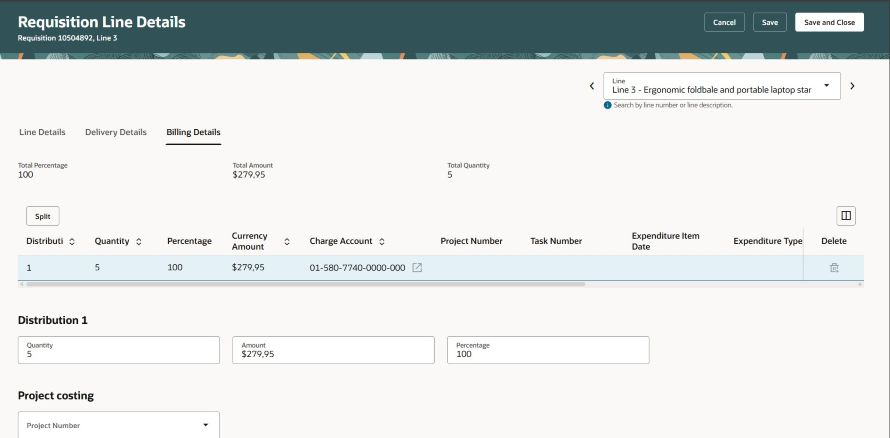
Task: Edit the Distribution 1 Percentage field
Action: (548, 350)
